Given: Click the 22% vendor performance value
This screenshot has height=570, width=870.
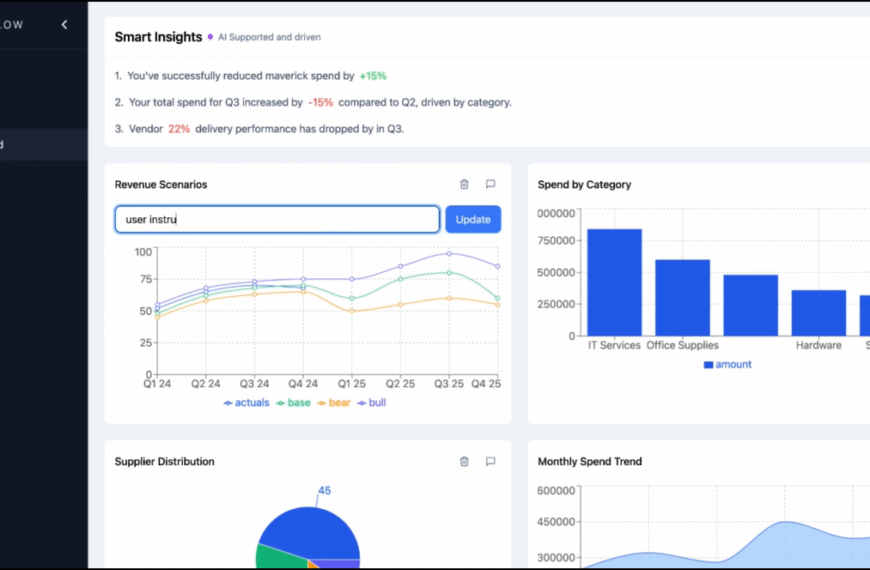Looking at the screenshot, I should pyautogui.click(x=179, y=129).
